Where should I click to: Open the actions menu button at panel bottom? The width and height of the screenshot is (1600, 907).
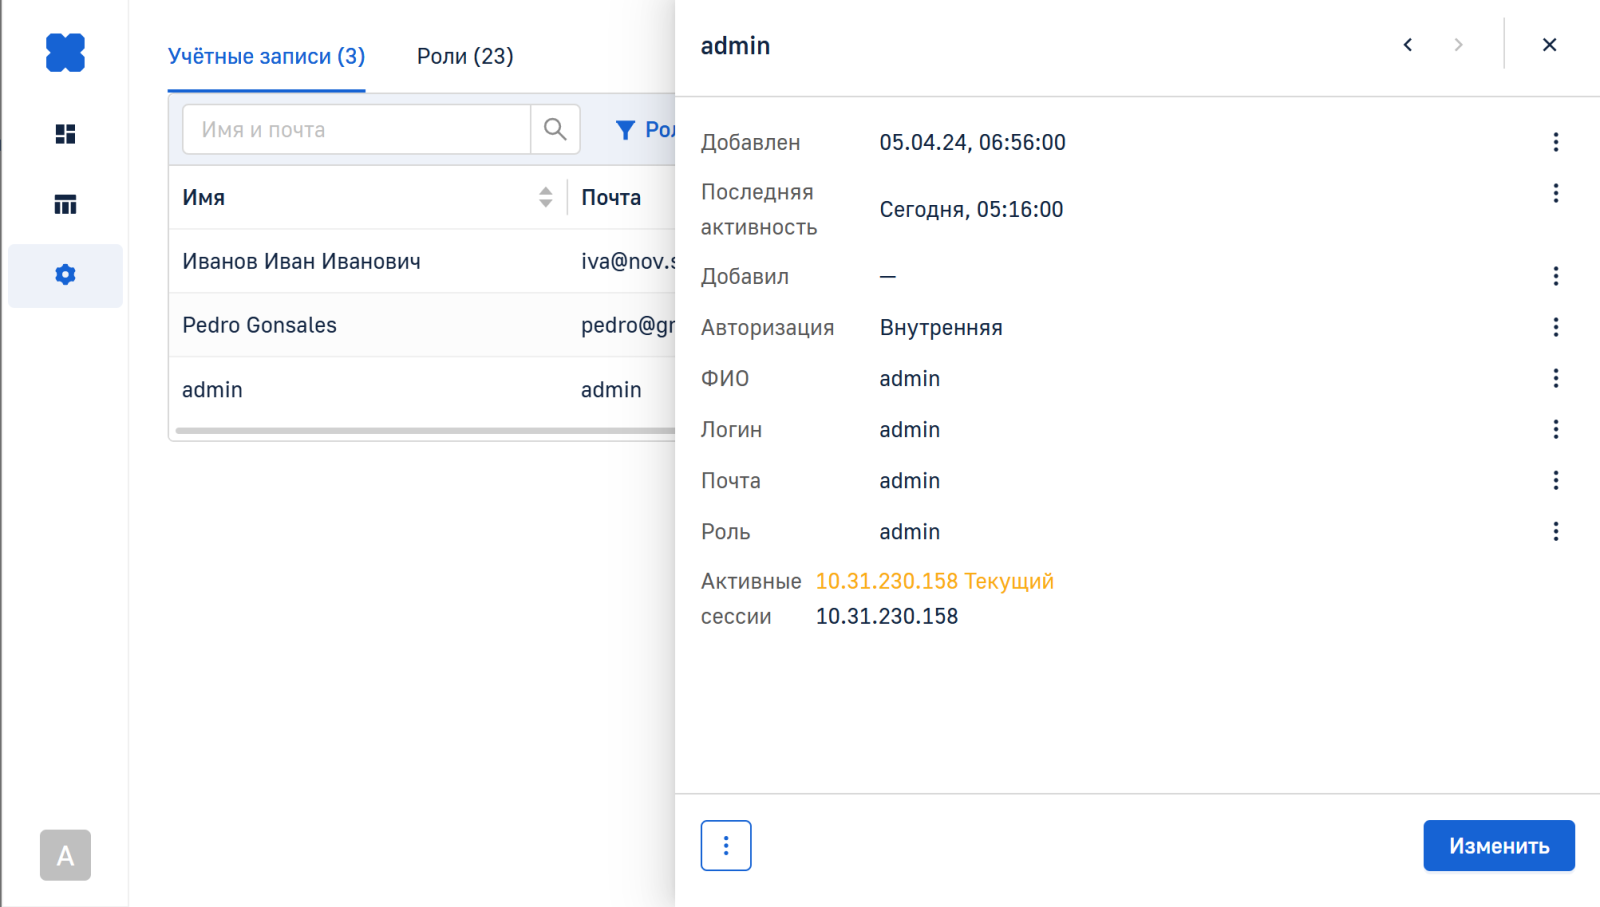(726, 846)
